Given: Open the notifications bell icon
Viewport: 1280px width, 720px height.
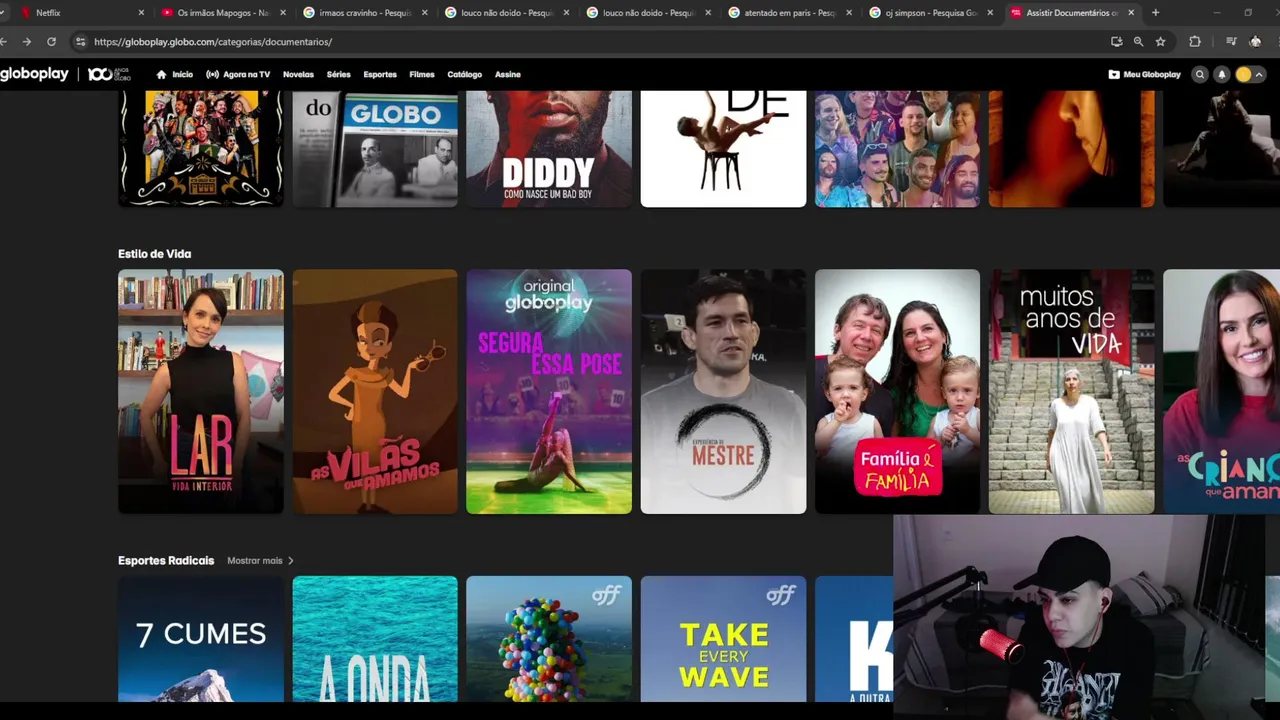Looking at the screenshot, I should (1222, 74).
